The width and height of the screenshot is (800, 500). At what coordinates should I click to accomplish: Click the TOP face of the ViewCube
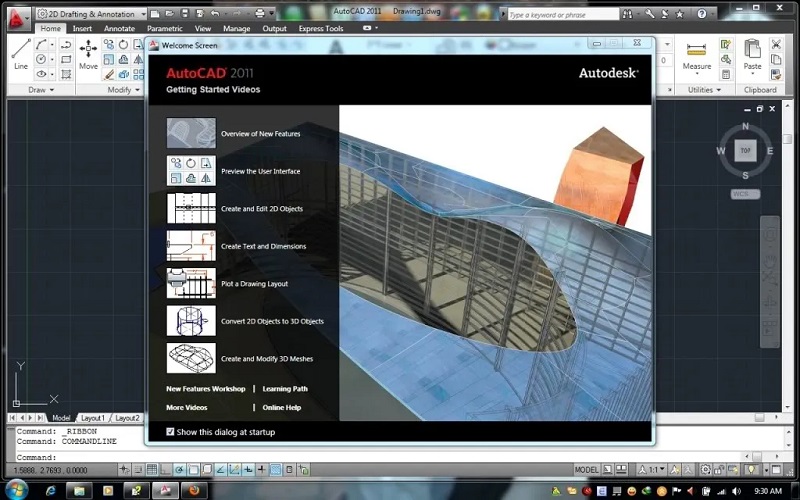point(745,151)
